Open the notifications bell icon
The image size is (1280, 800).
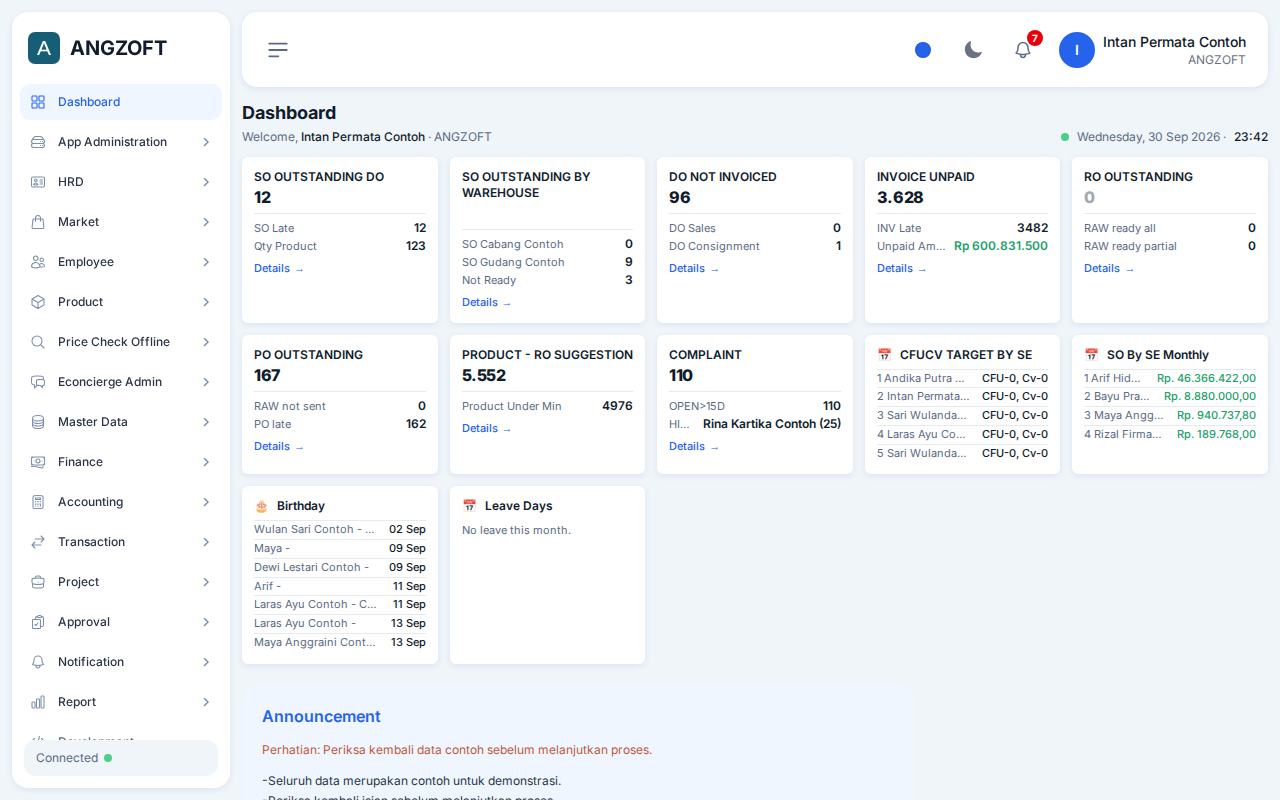1023,50
